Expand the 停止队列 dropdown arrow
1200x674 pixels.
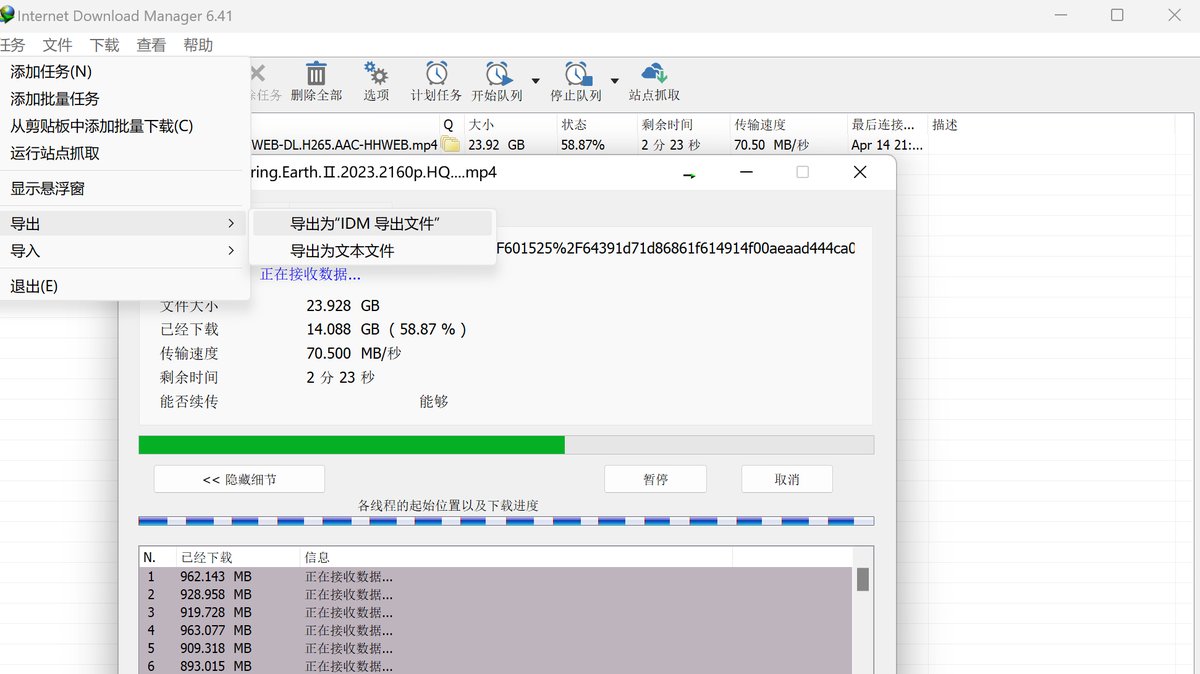[614, 81]
